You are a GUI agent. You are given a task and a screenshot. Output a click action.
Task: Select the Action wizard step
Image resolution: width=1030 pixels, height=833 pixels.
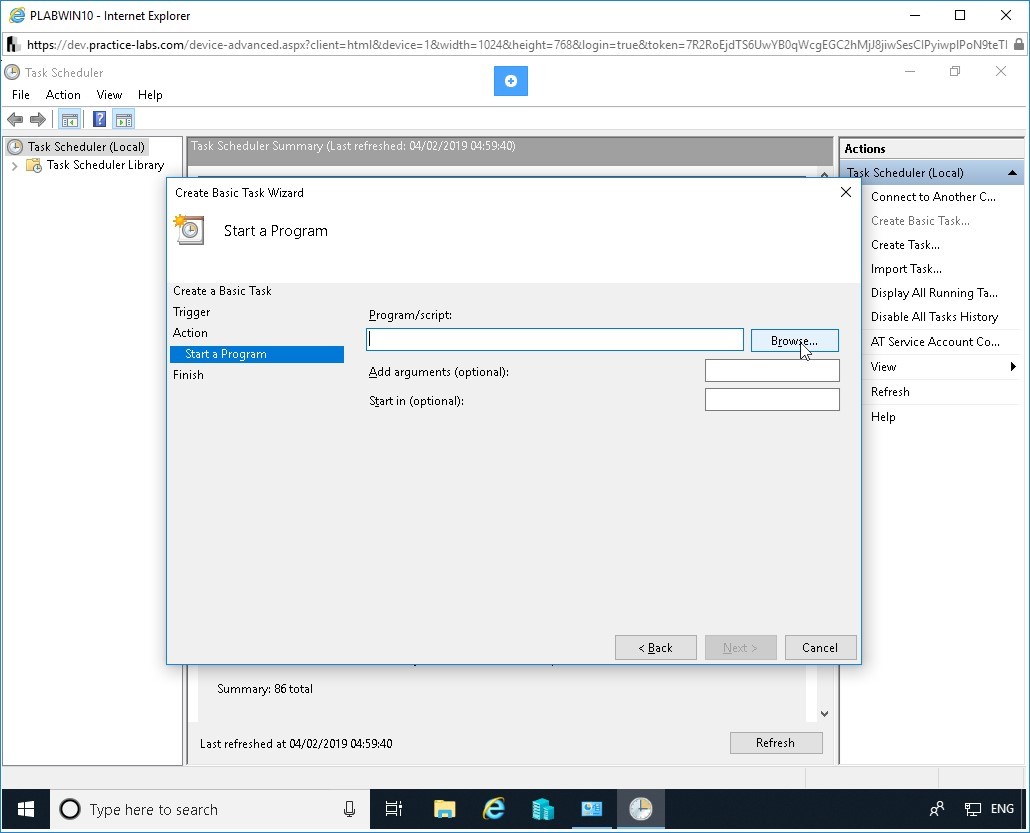tap(190, 332)
